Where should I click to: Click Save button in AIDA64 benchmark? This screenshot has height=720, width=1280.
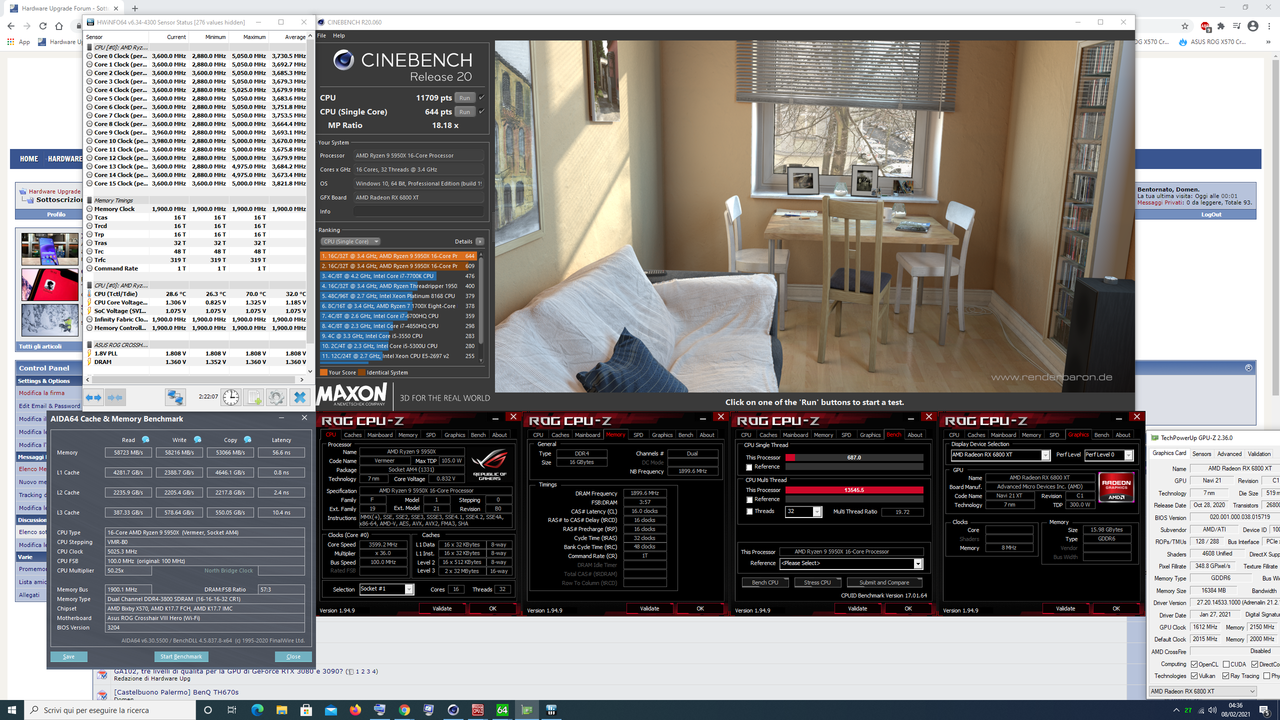69,656
